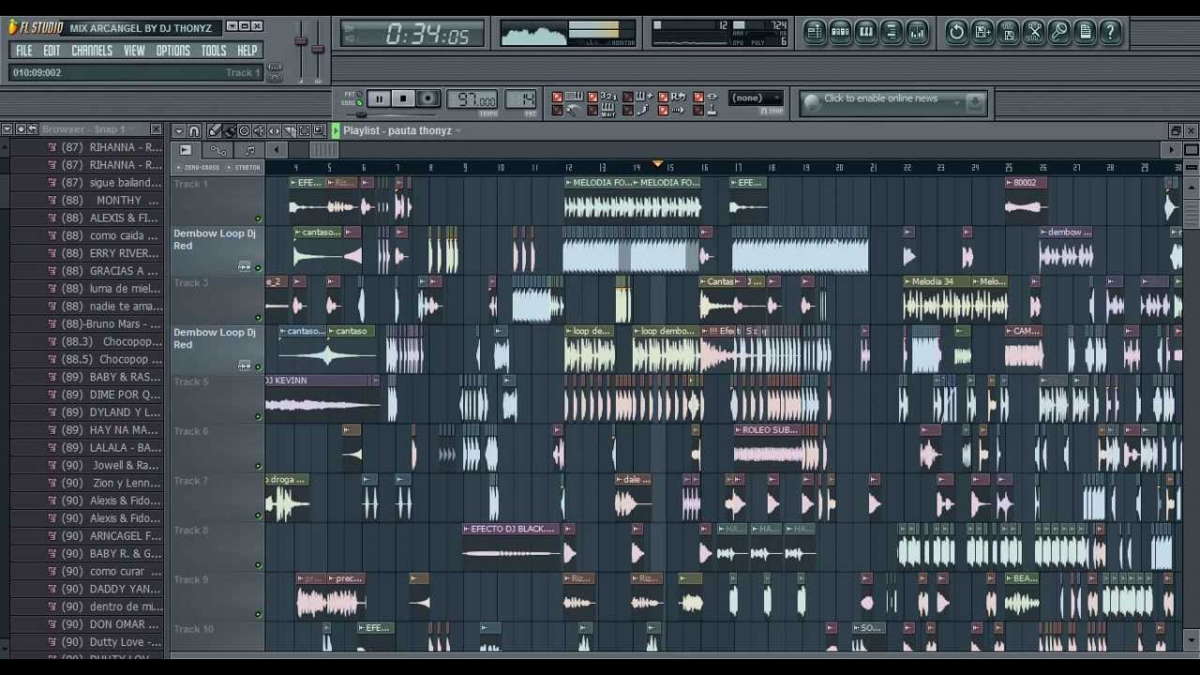The height and width of the screenshot is (675, 1200).
Task: Open the (none) pattern selector dropdown
Action: (x=756, y=98)
